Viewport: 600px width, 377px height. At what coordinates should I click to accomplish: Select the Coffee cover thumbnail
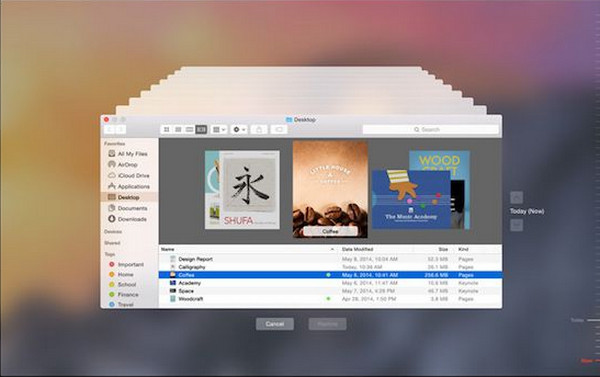pyautogui.click(x=330, y=189)
